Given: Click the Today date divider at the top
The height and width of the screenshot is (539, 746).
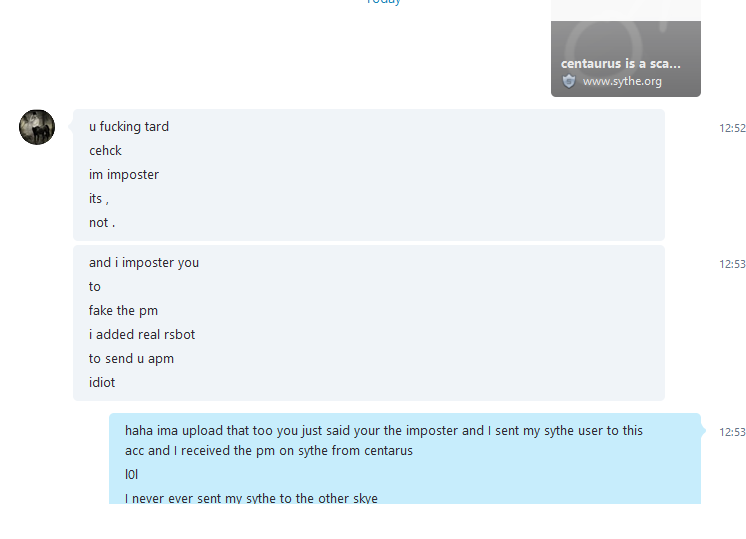Looking at the screenshot, I should coord(384,2).
